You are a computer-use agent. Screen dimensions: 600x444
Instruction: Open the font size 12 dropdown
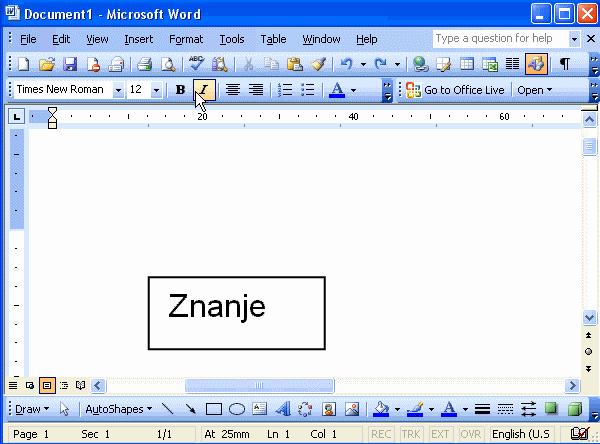156,90
